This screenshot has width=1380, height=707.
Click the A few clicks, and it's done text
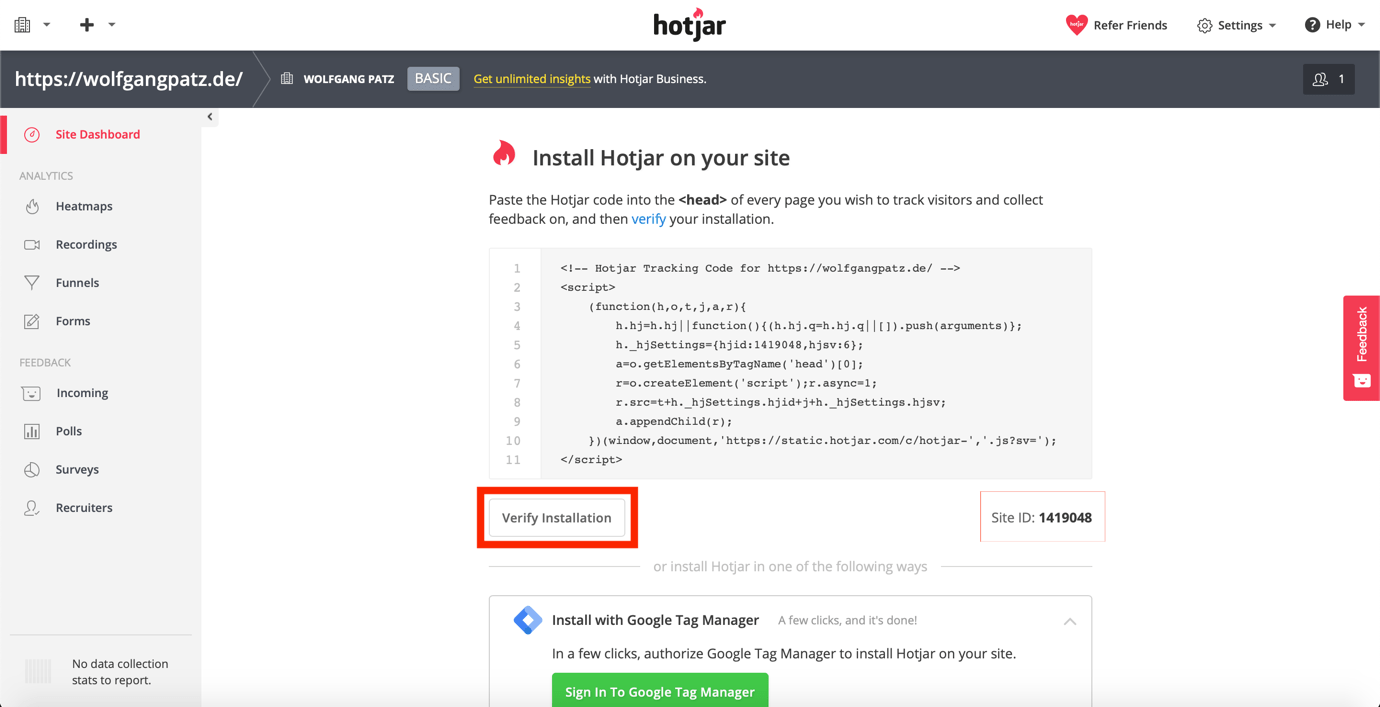tap(848, 621)
